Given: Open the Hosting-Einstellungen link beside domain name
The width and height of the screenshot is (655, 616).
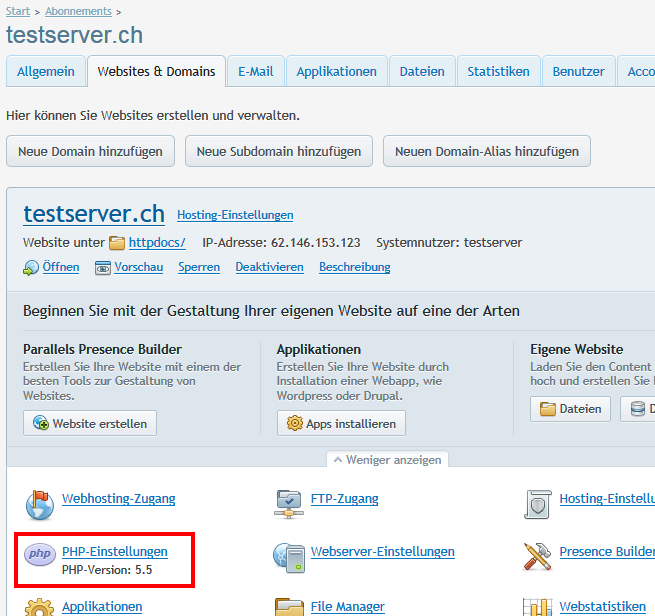Looking at the screenshot, I should pos(235,215).
